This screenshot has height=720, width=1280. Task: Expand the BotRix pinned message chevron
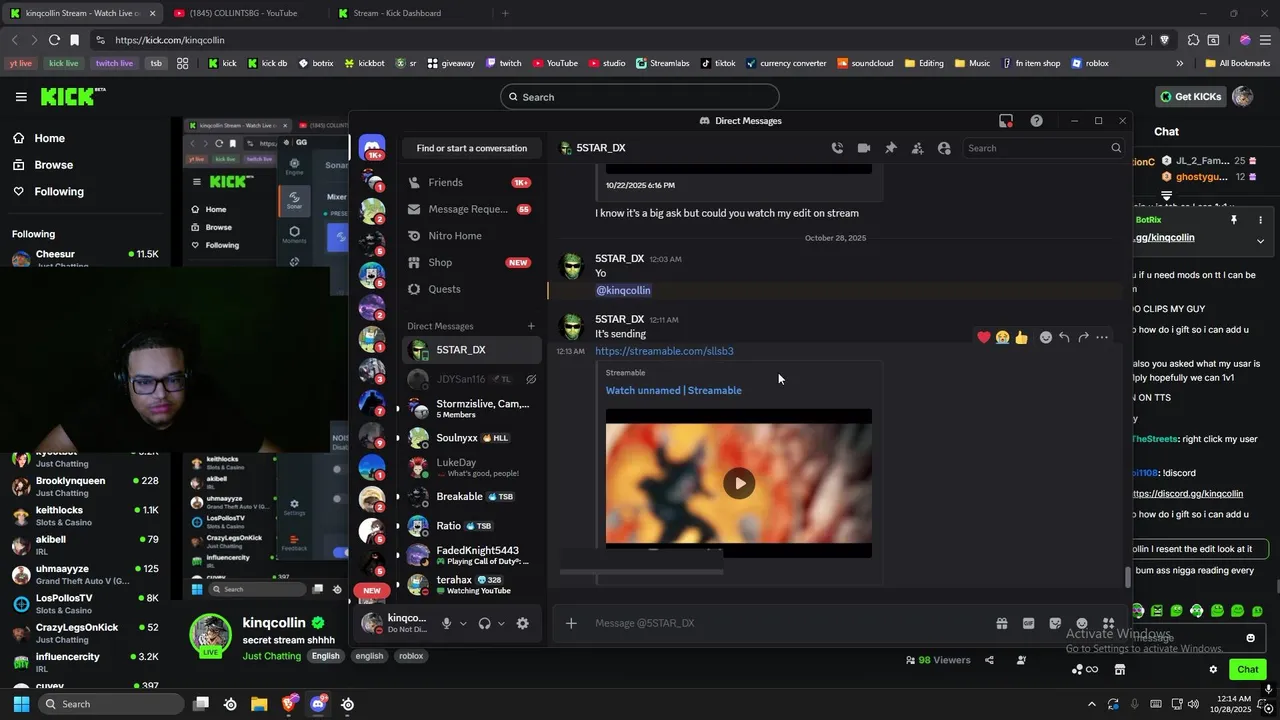(x=1260, y=241)
